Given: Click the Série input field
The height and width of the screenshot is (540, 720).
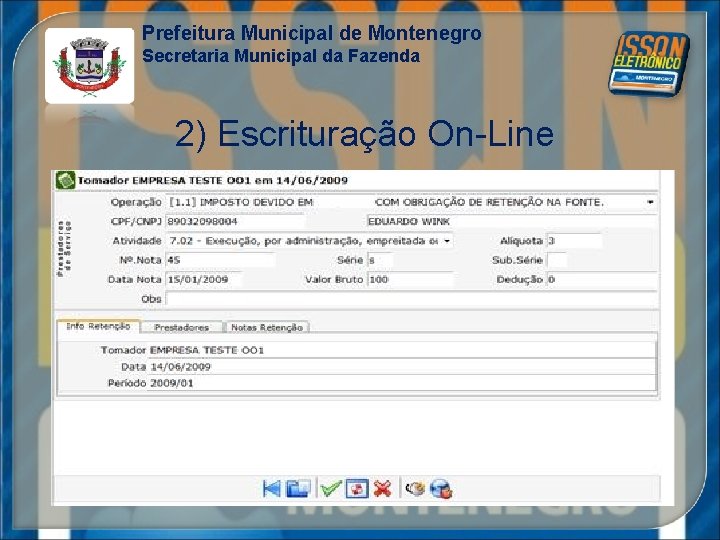Looking at the screenshot, I should point(380,260).
